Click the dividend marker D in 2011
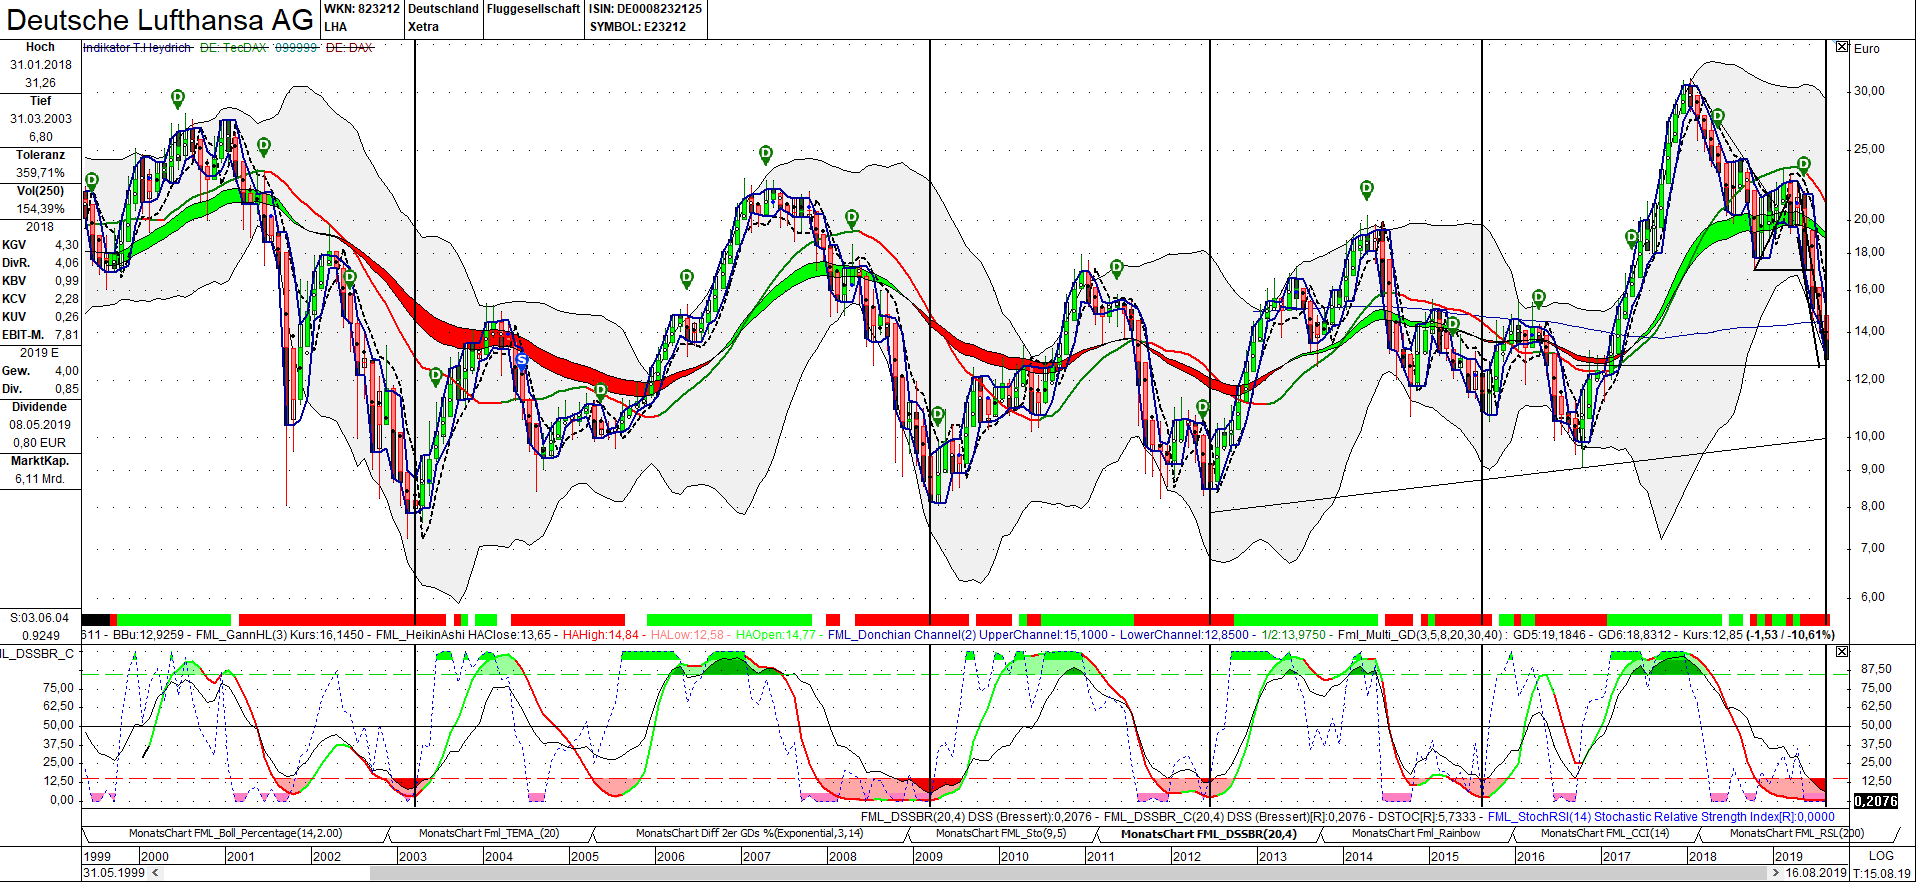This screenshot has height=882, width=1916. [1117, 268]
